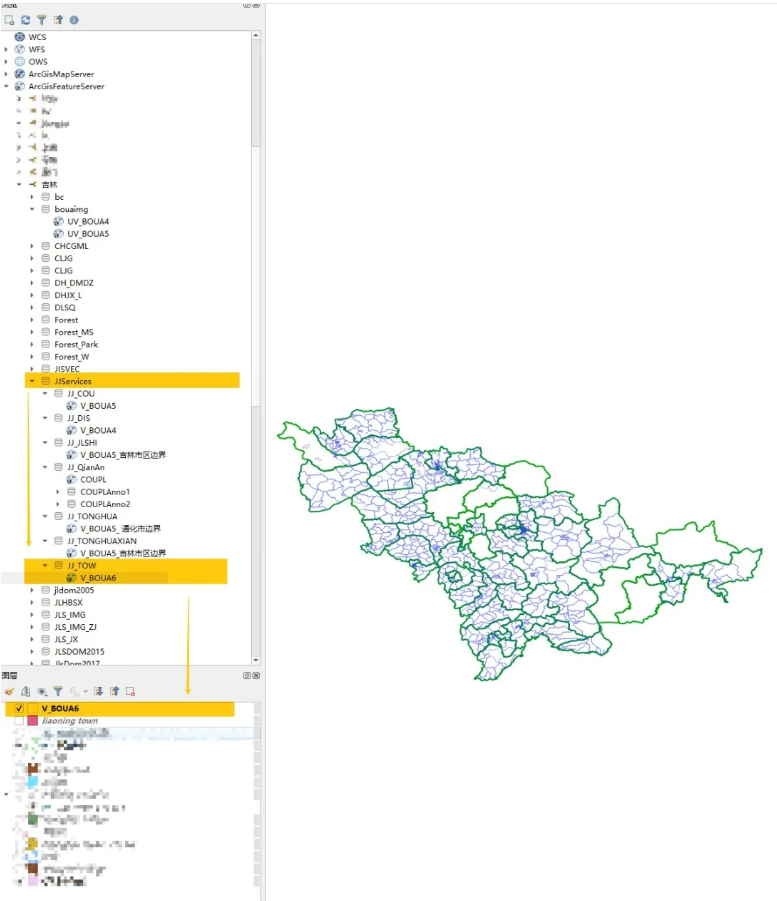This screenshot has height=901, width=777.
Task: Click the liaoning town pink color swatch
Action: pyautogui.click(x=33, y=721)
